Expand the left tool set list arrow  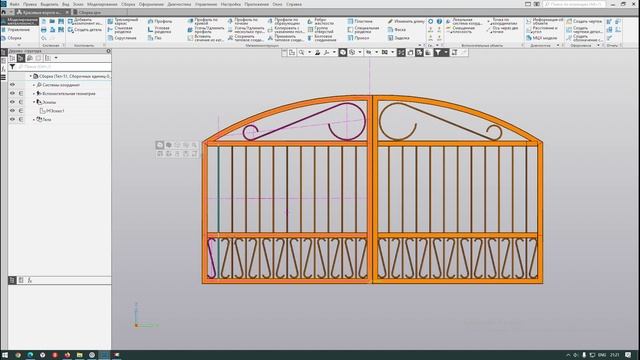[19, 45]
